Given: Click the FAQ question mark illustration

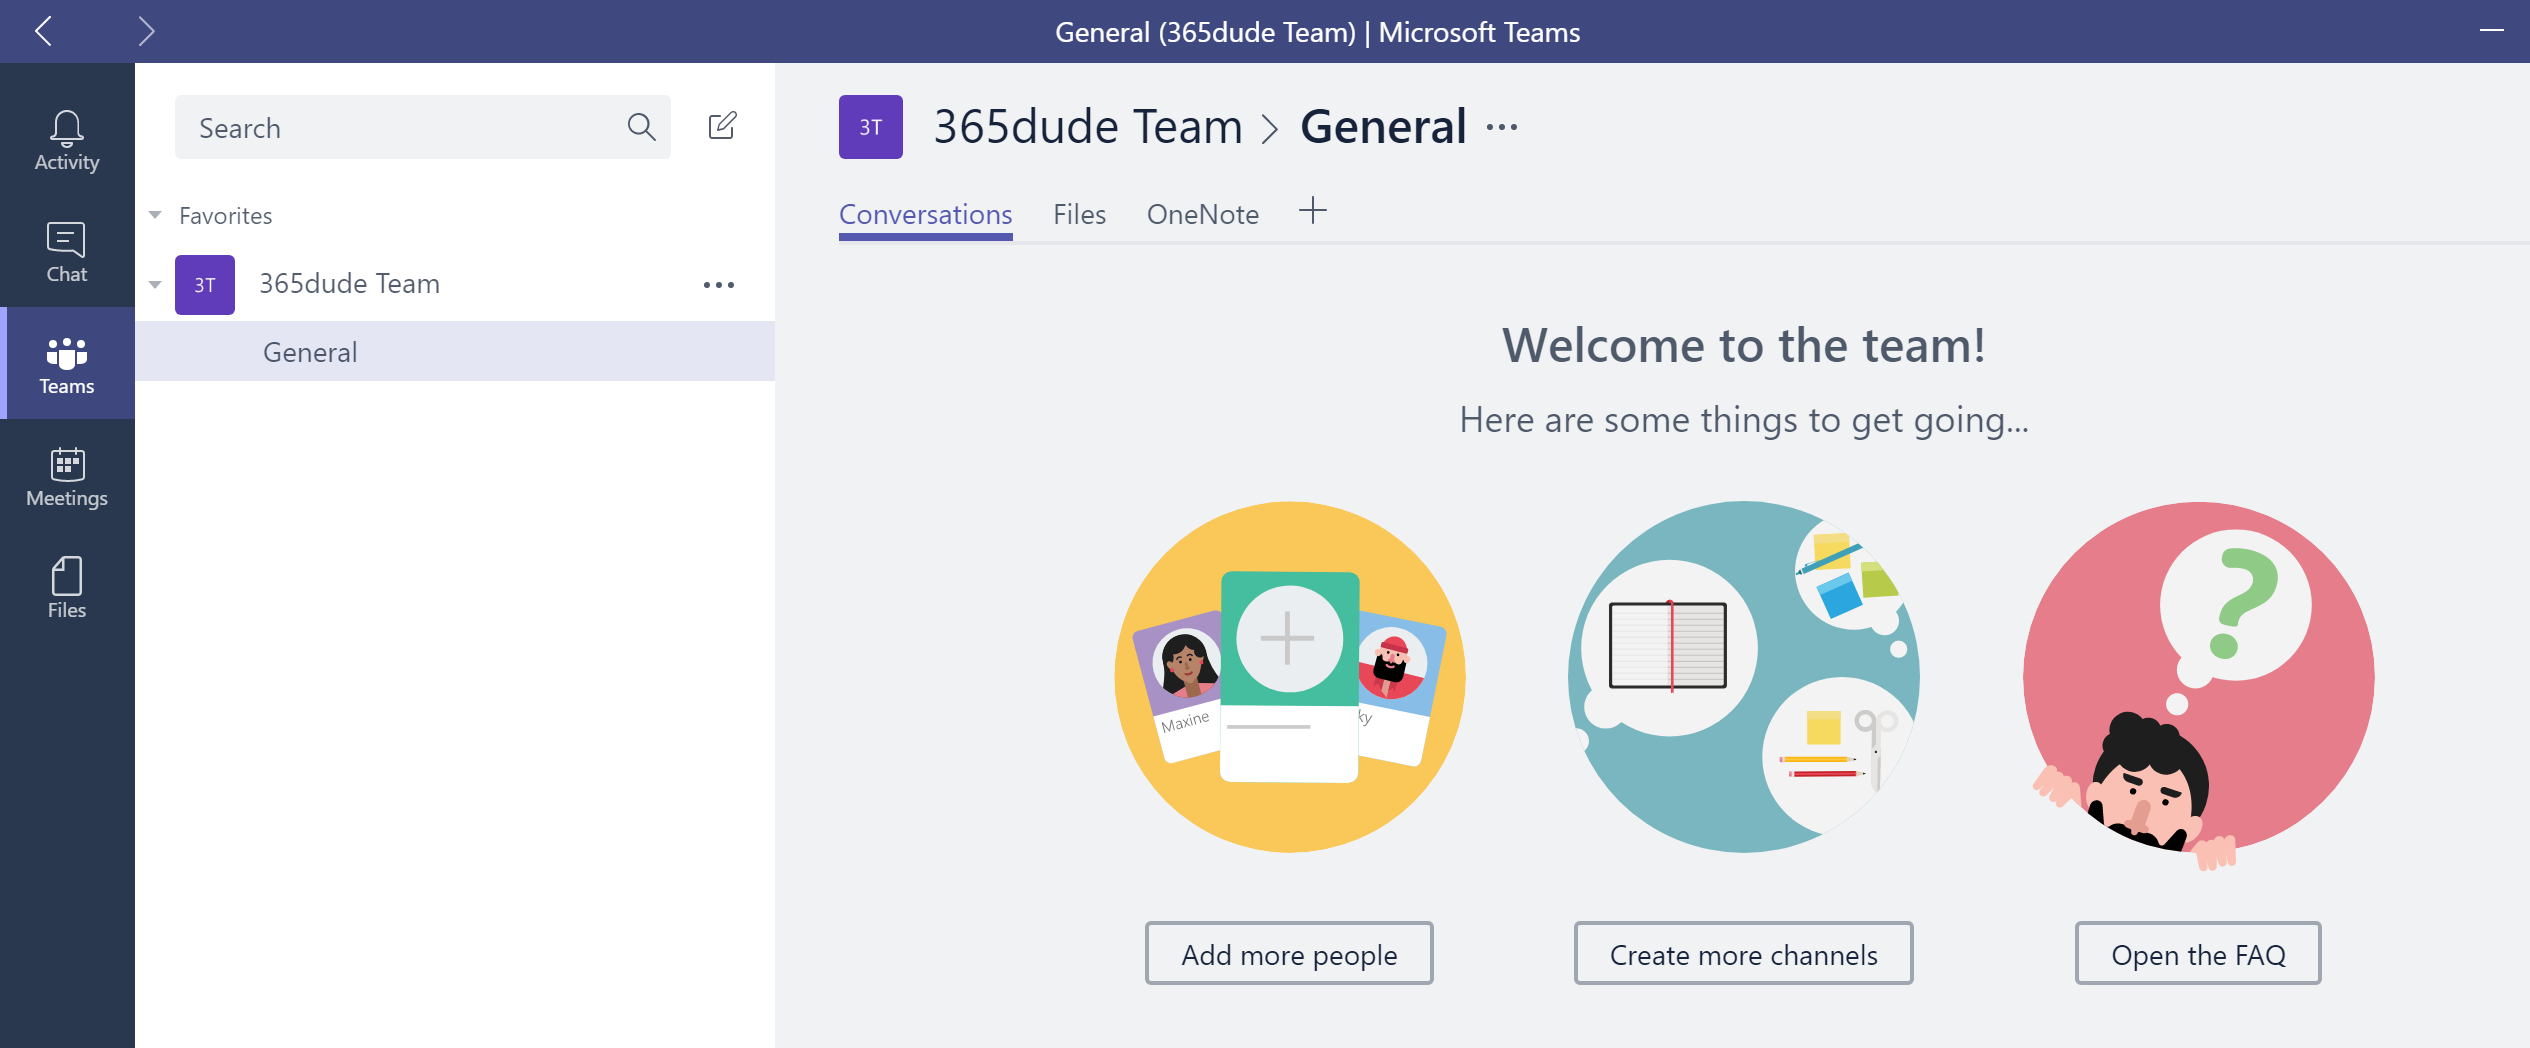Looking at the screenshot, I should [2198, 685].
